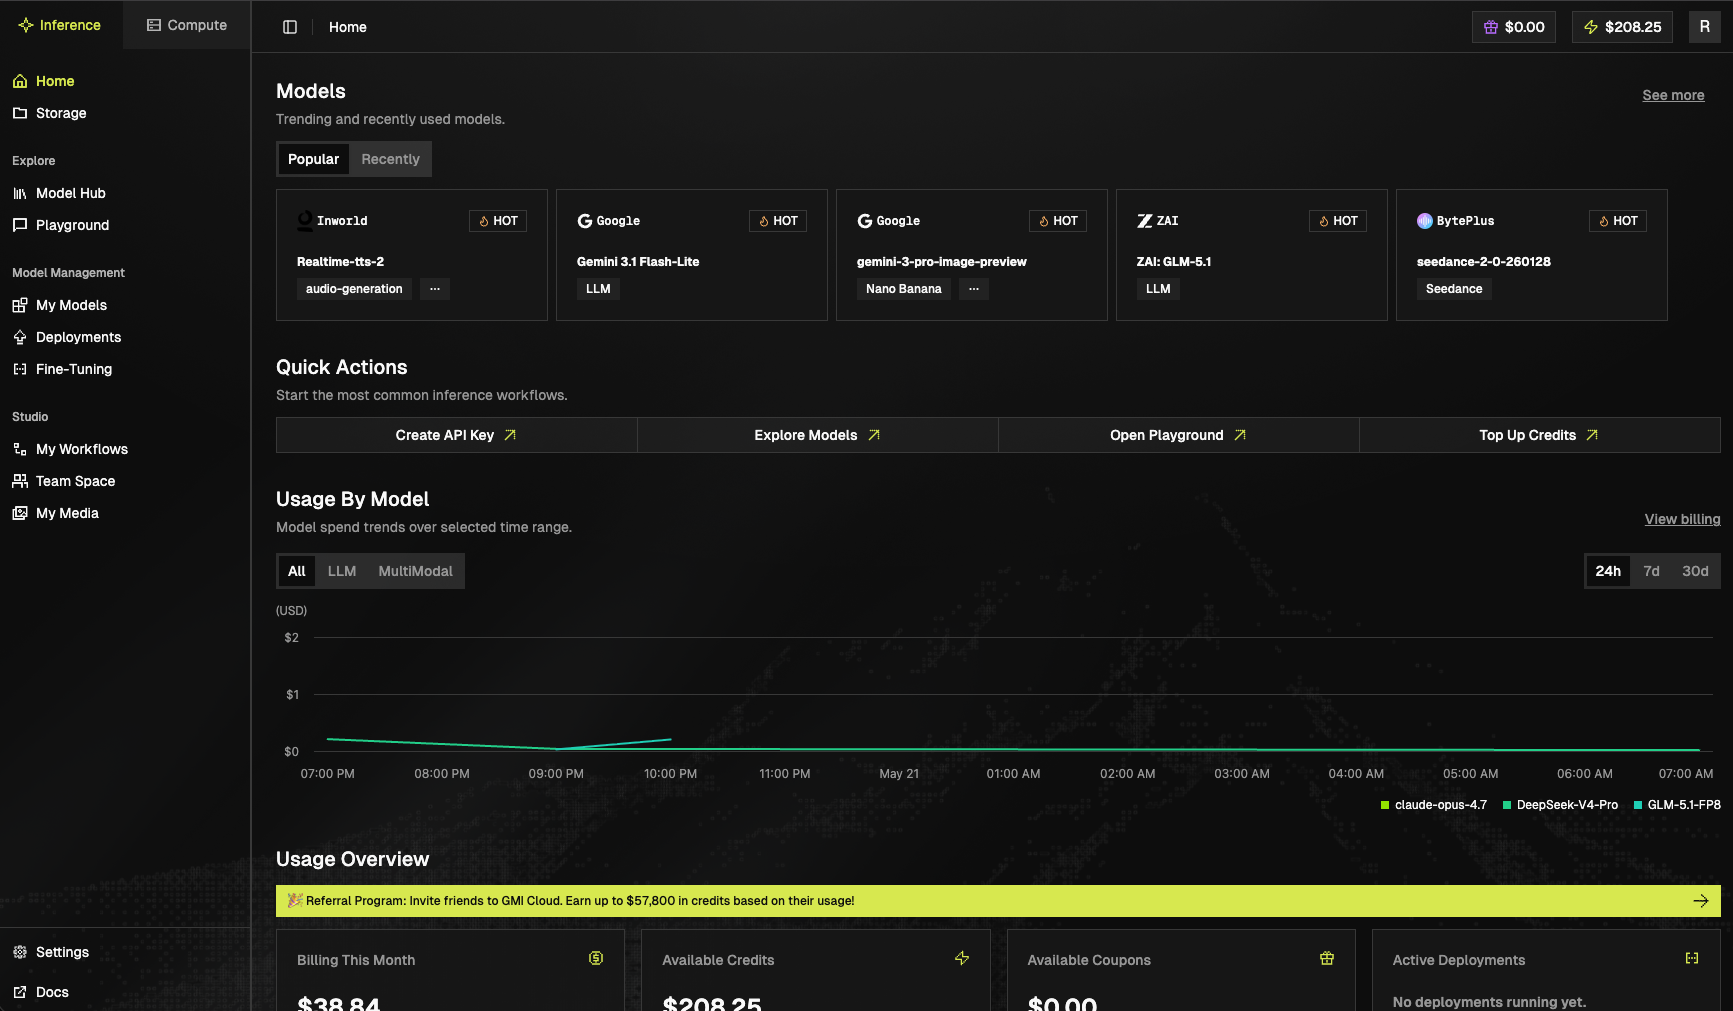Expand more tags on gemini-3-pro-image-preview card
Viewport: 1733px width, 1011px height.
[x=974, y=289]
